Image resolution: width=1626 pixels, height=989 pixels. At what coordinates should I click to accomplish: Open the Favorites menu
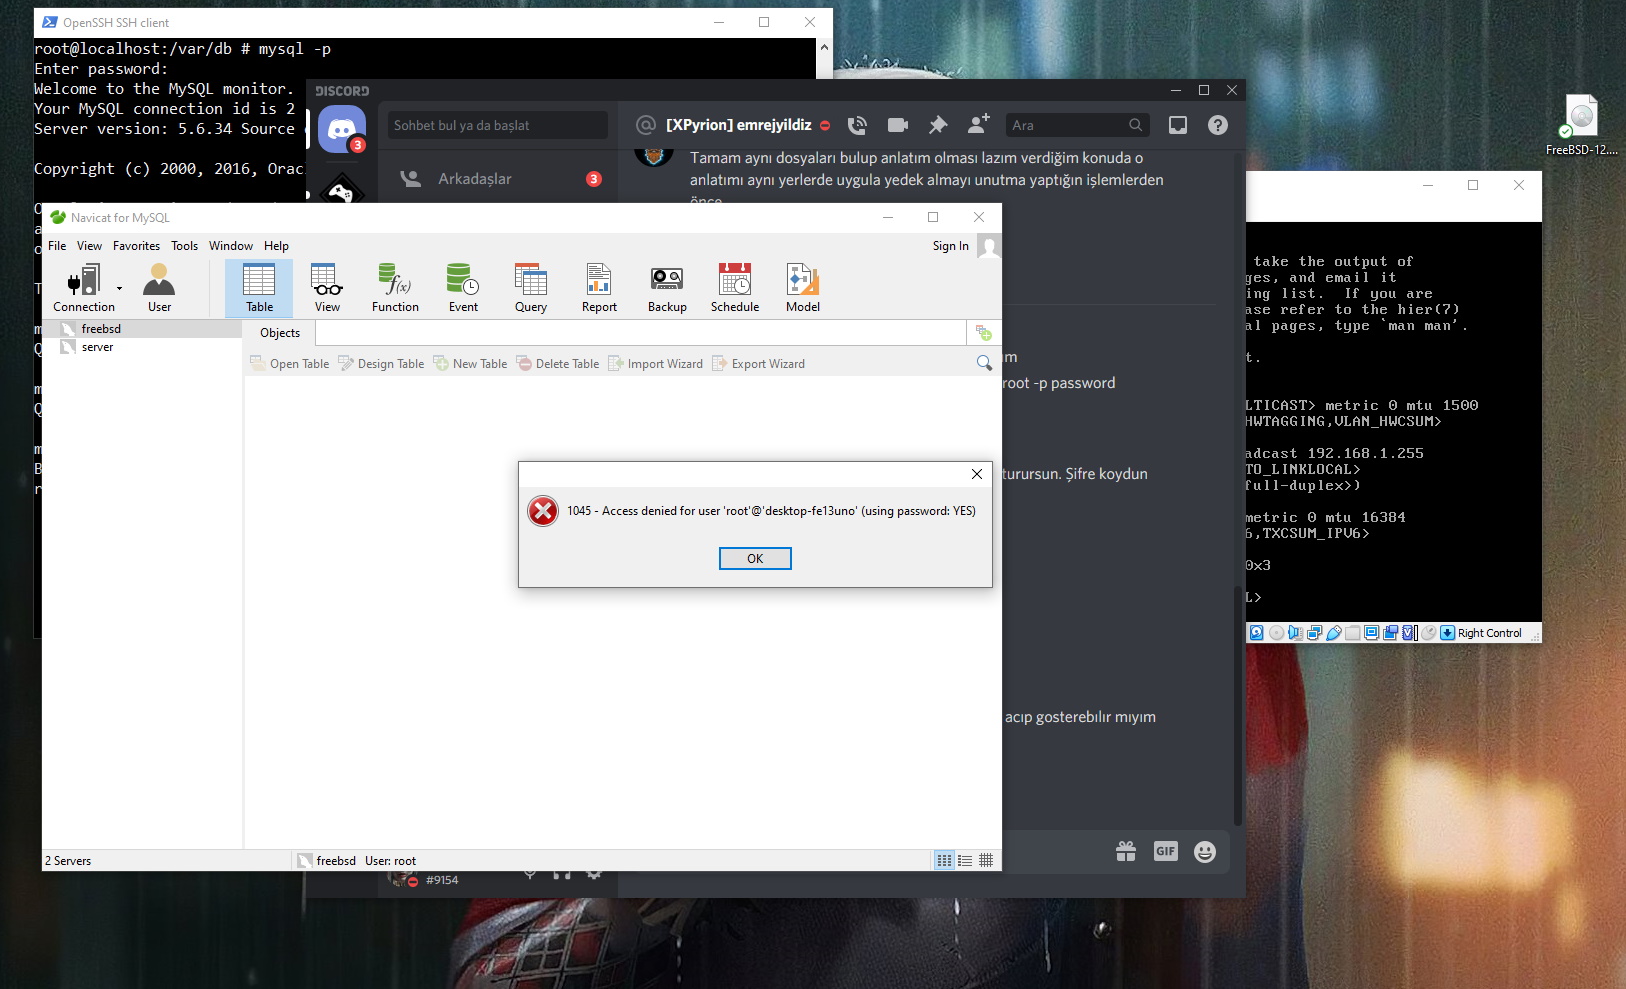click(x=136, y=246)
